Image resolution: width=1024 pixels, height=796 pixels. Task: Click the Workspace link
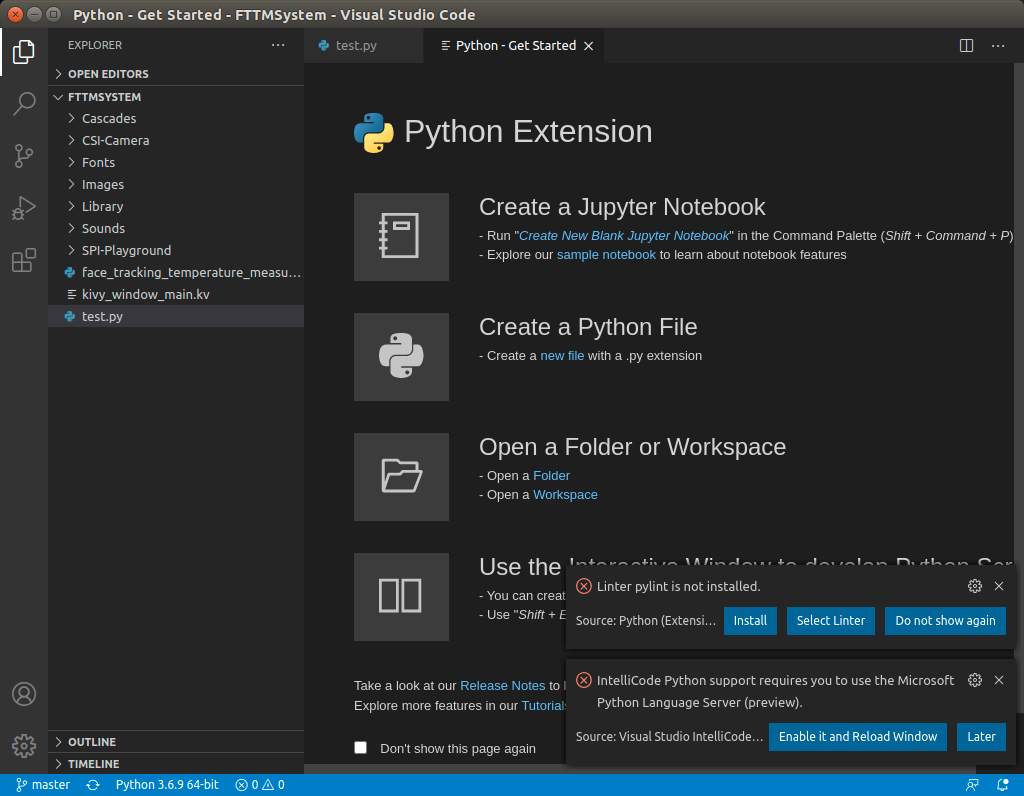565,495
